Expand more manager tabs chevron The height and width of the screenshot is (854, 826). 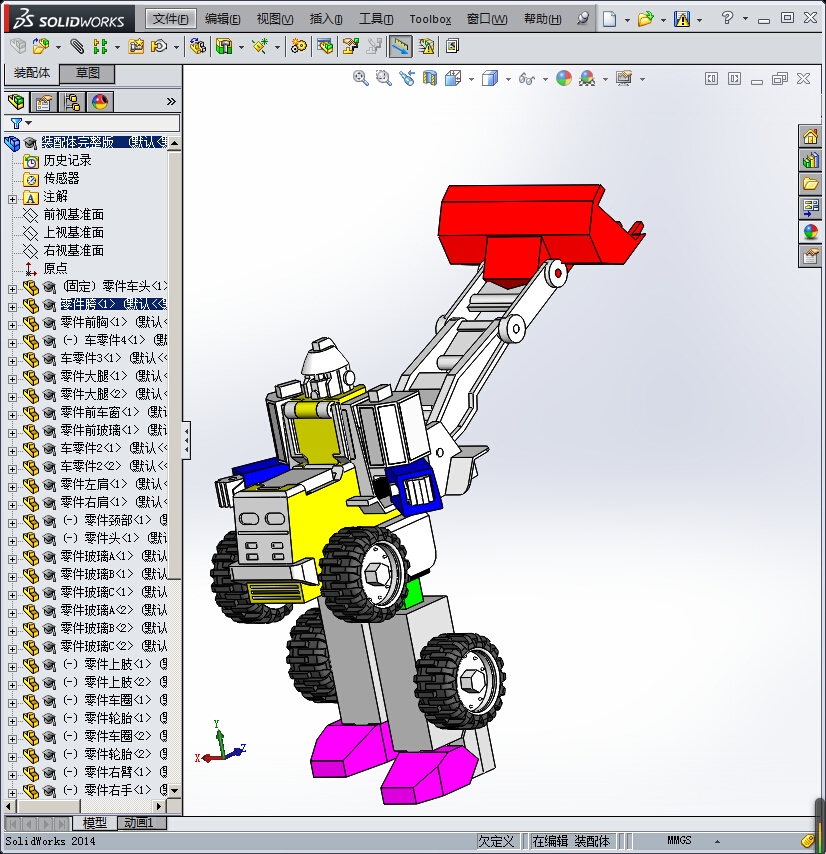[171, 101]
